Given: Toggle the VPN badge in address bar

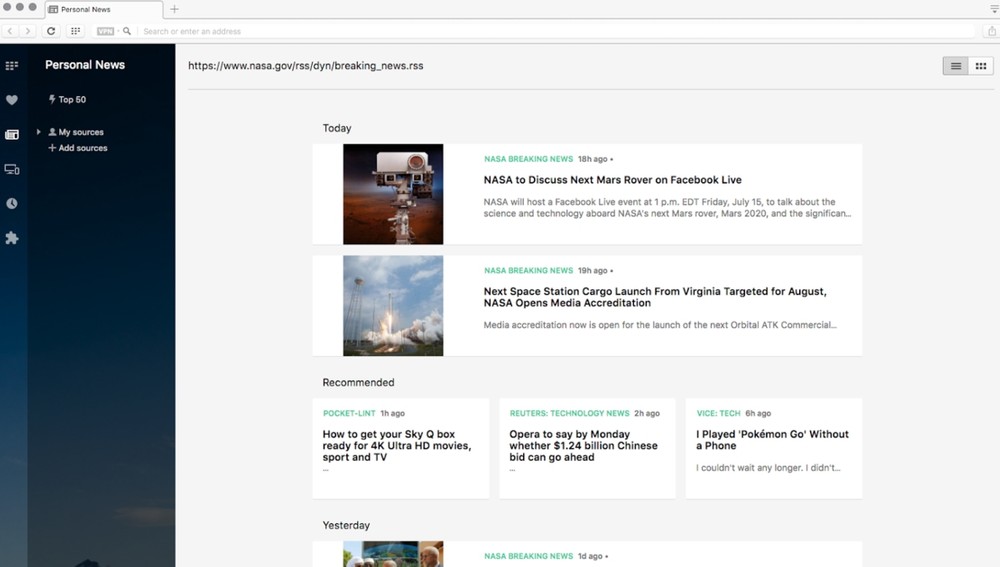Looking at the screenshot, I should click(105, 31).
